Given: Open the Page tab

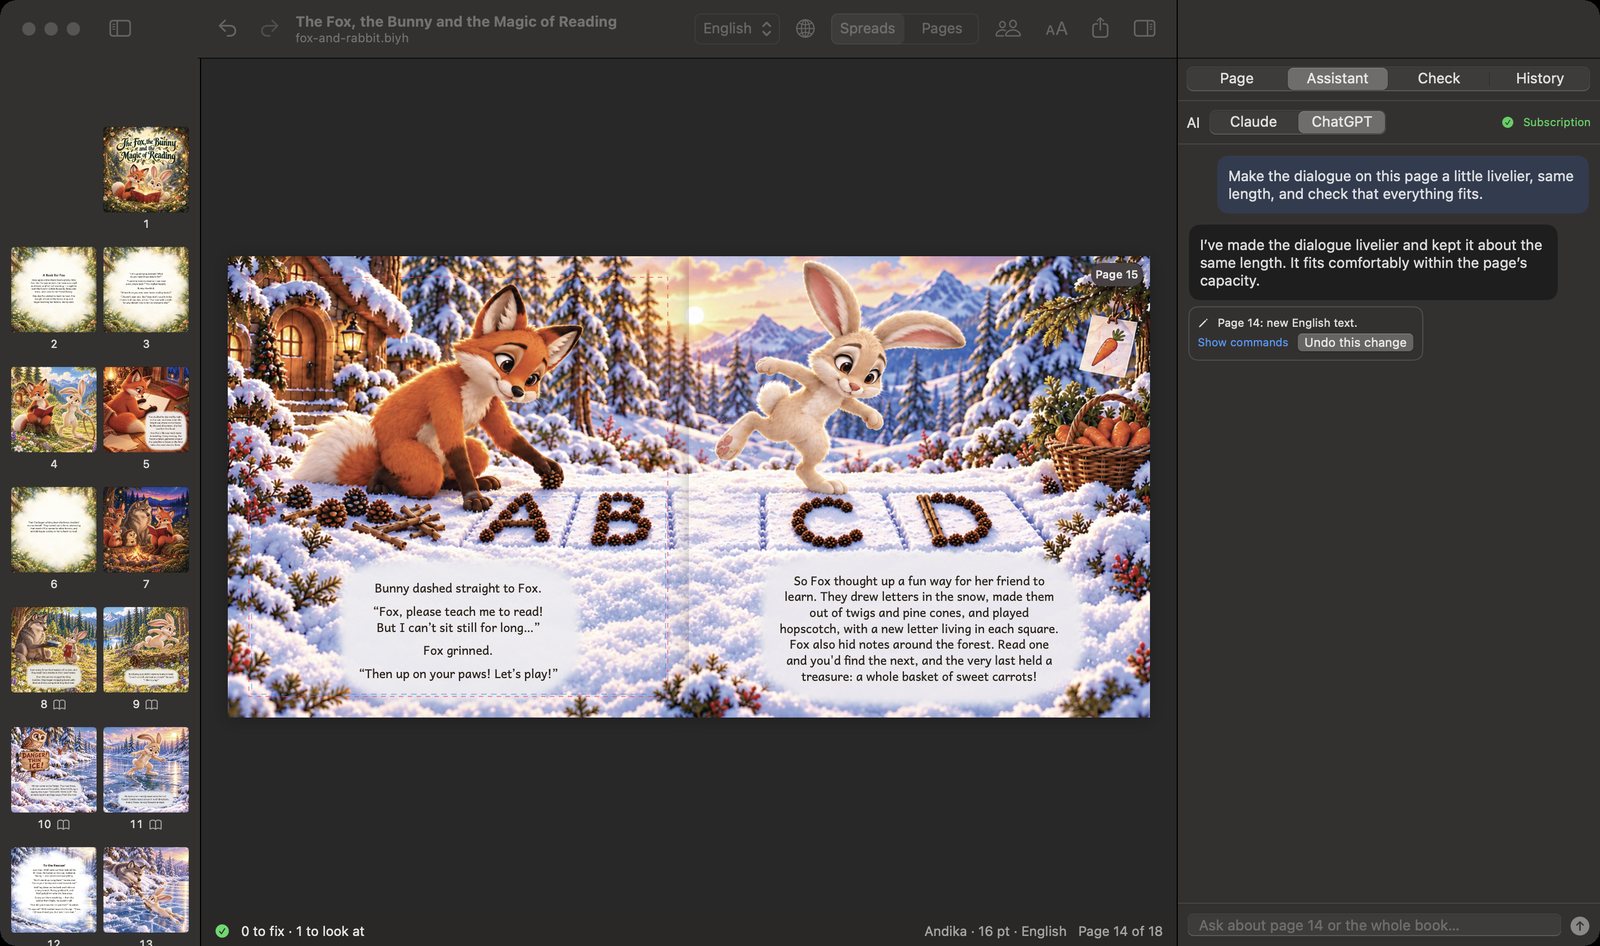Looking at the screenshot, I should (1236, 78).
